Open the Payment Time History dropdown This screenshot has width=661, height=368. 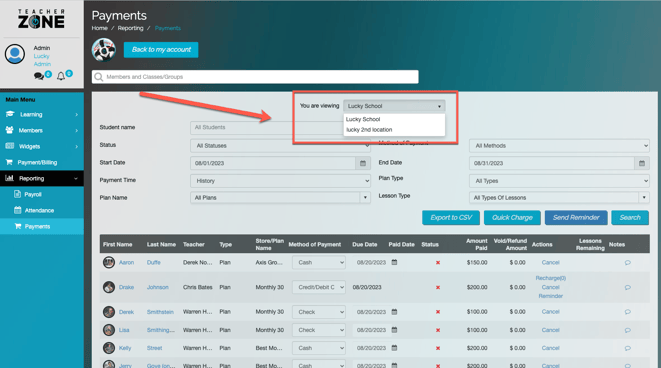click(280, 181)
